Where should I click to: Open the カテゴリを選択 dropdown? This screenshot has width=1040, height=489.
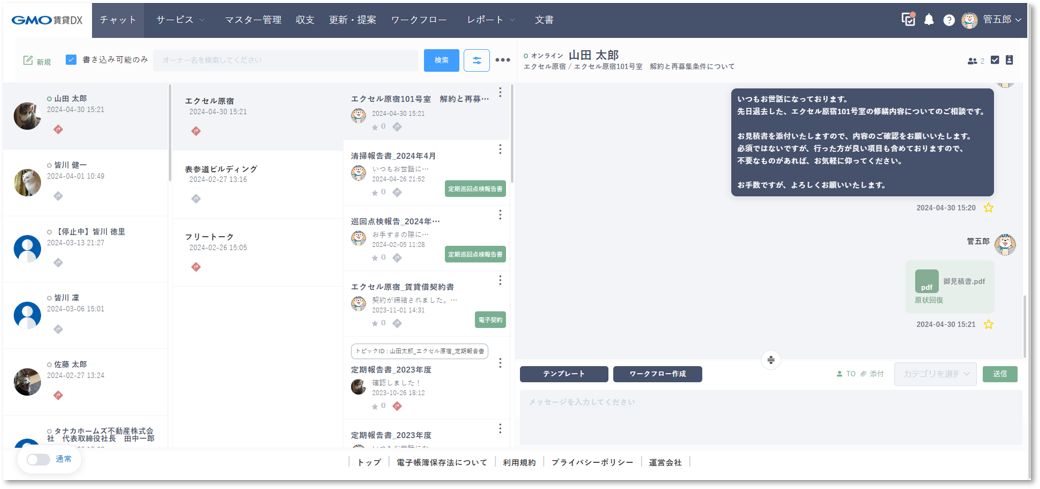pyautogui.click(x=935, y=374)
